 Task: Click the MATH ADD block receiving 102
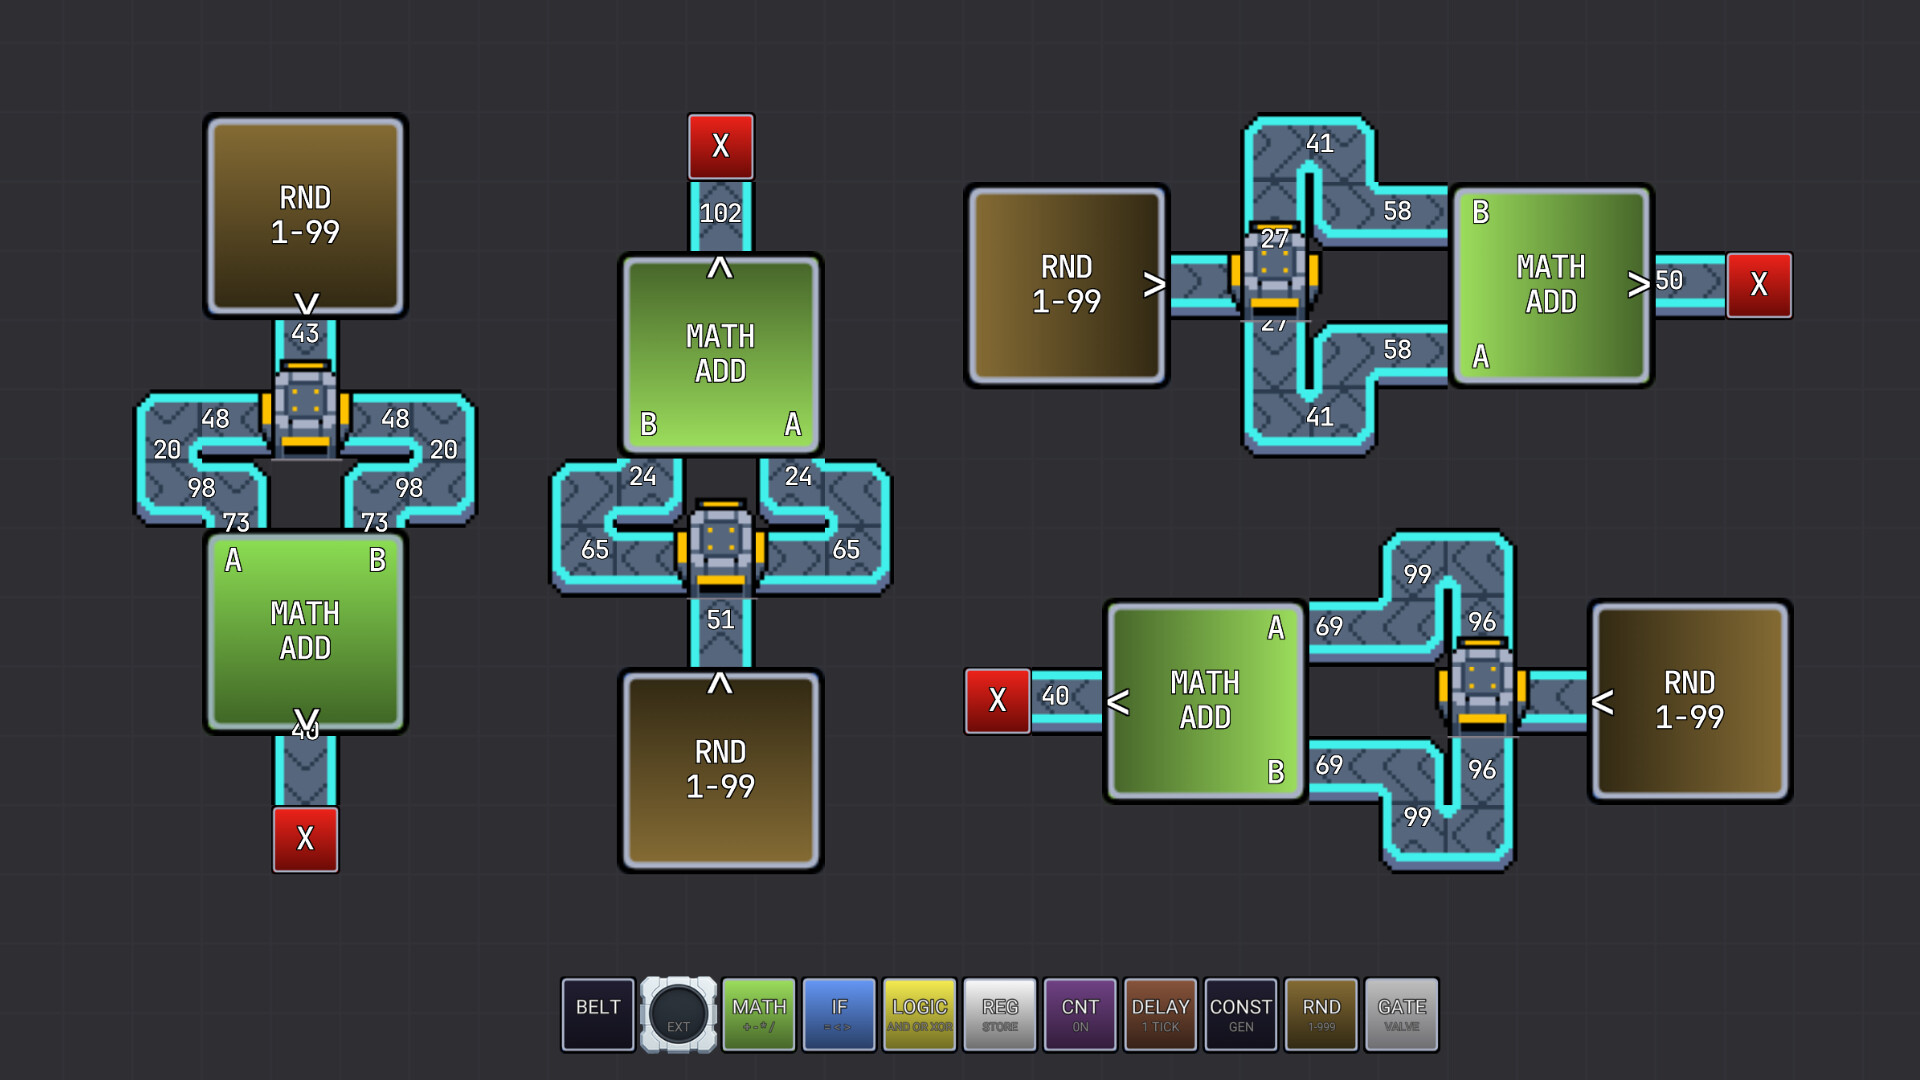coord(720,355)
